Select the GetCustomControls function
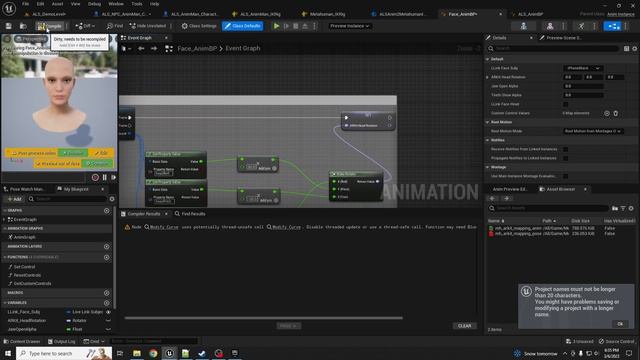Viewport: 640px width, 360px height. (x=32, y=284)
